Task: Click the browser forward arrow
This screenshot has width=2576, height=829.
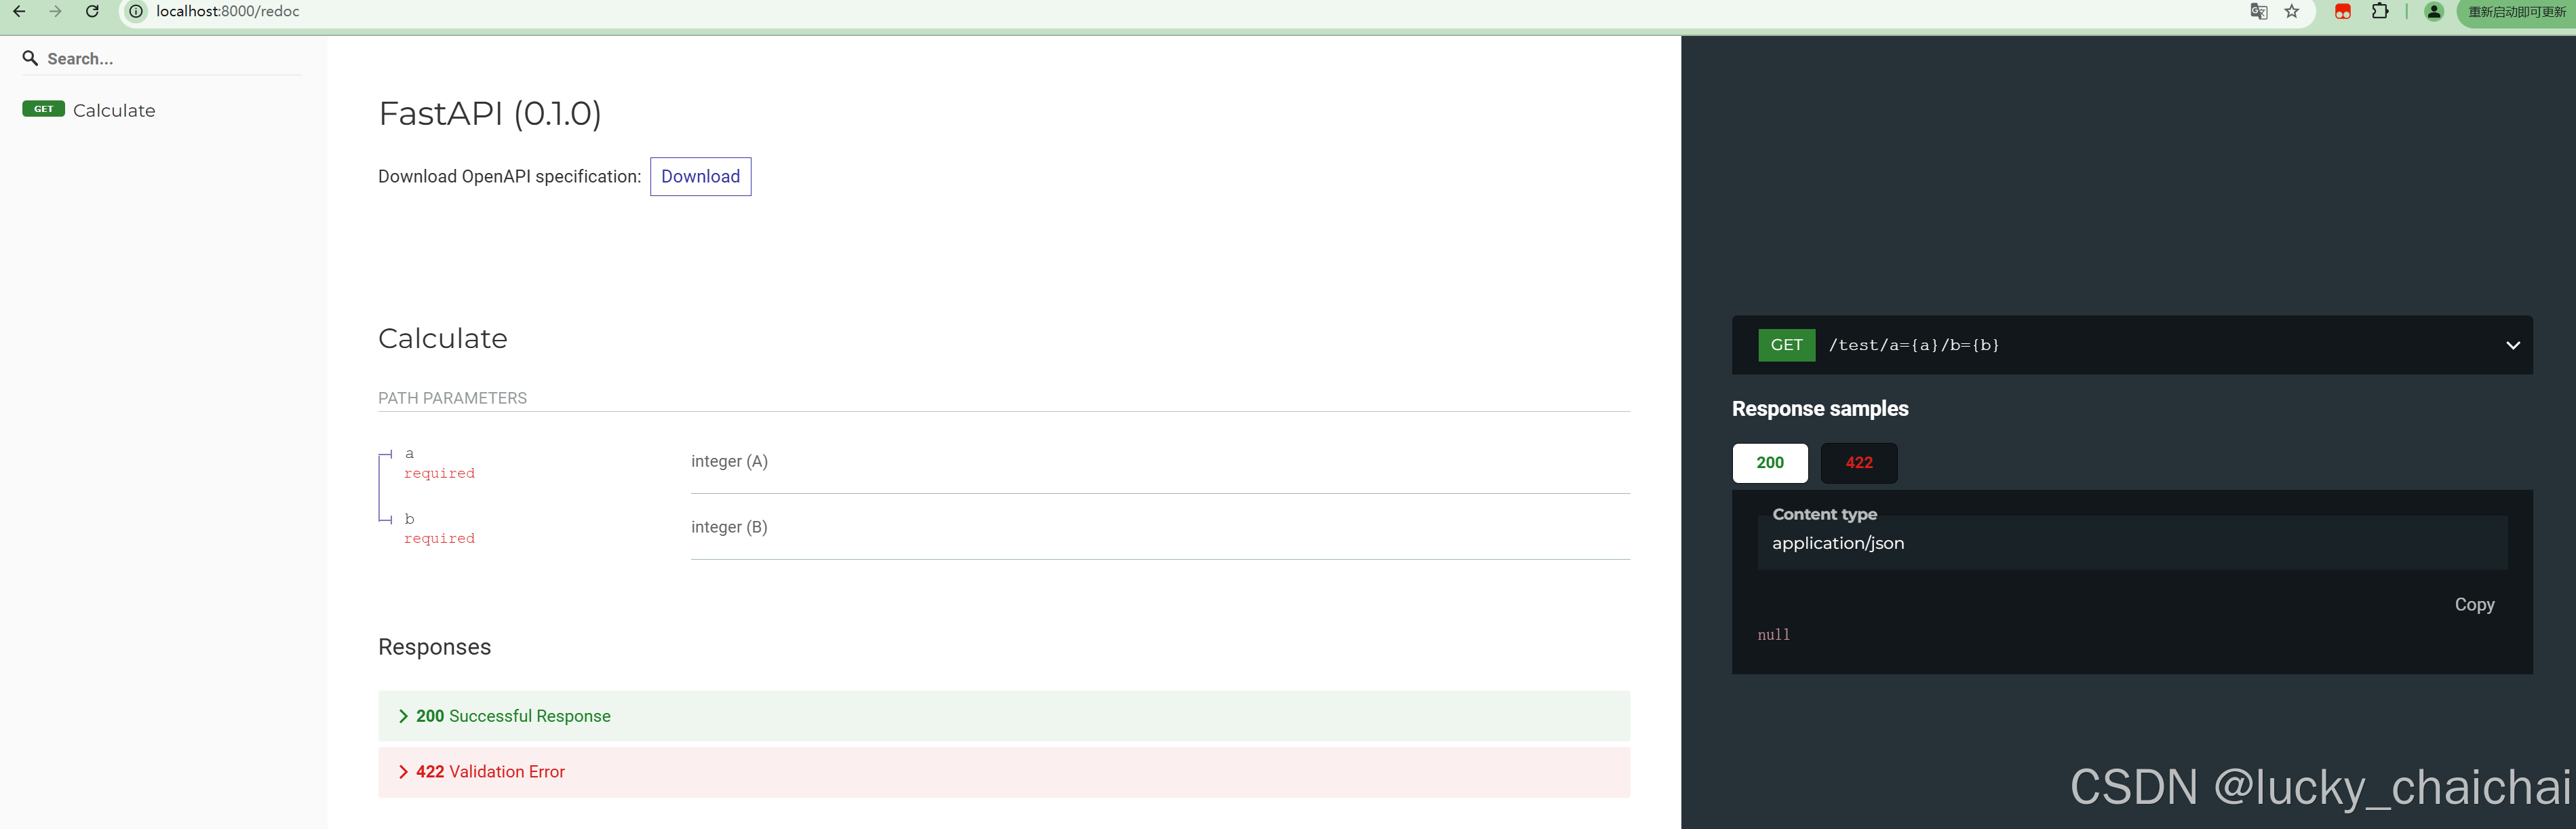Action: [55, 11]
